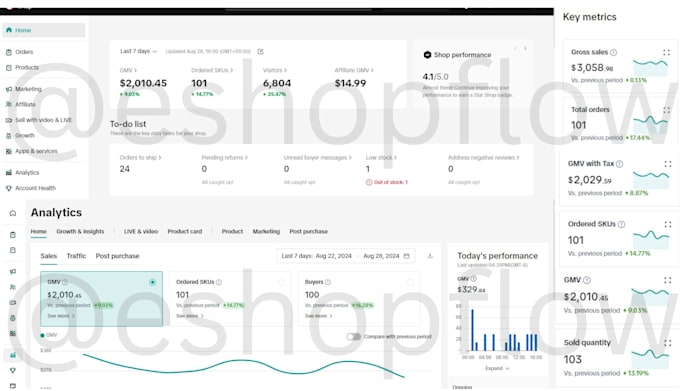Open Ordered SKUs details in top summary
This screenshot has width=680, height=391.
click(212, 70)
